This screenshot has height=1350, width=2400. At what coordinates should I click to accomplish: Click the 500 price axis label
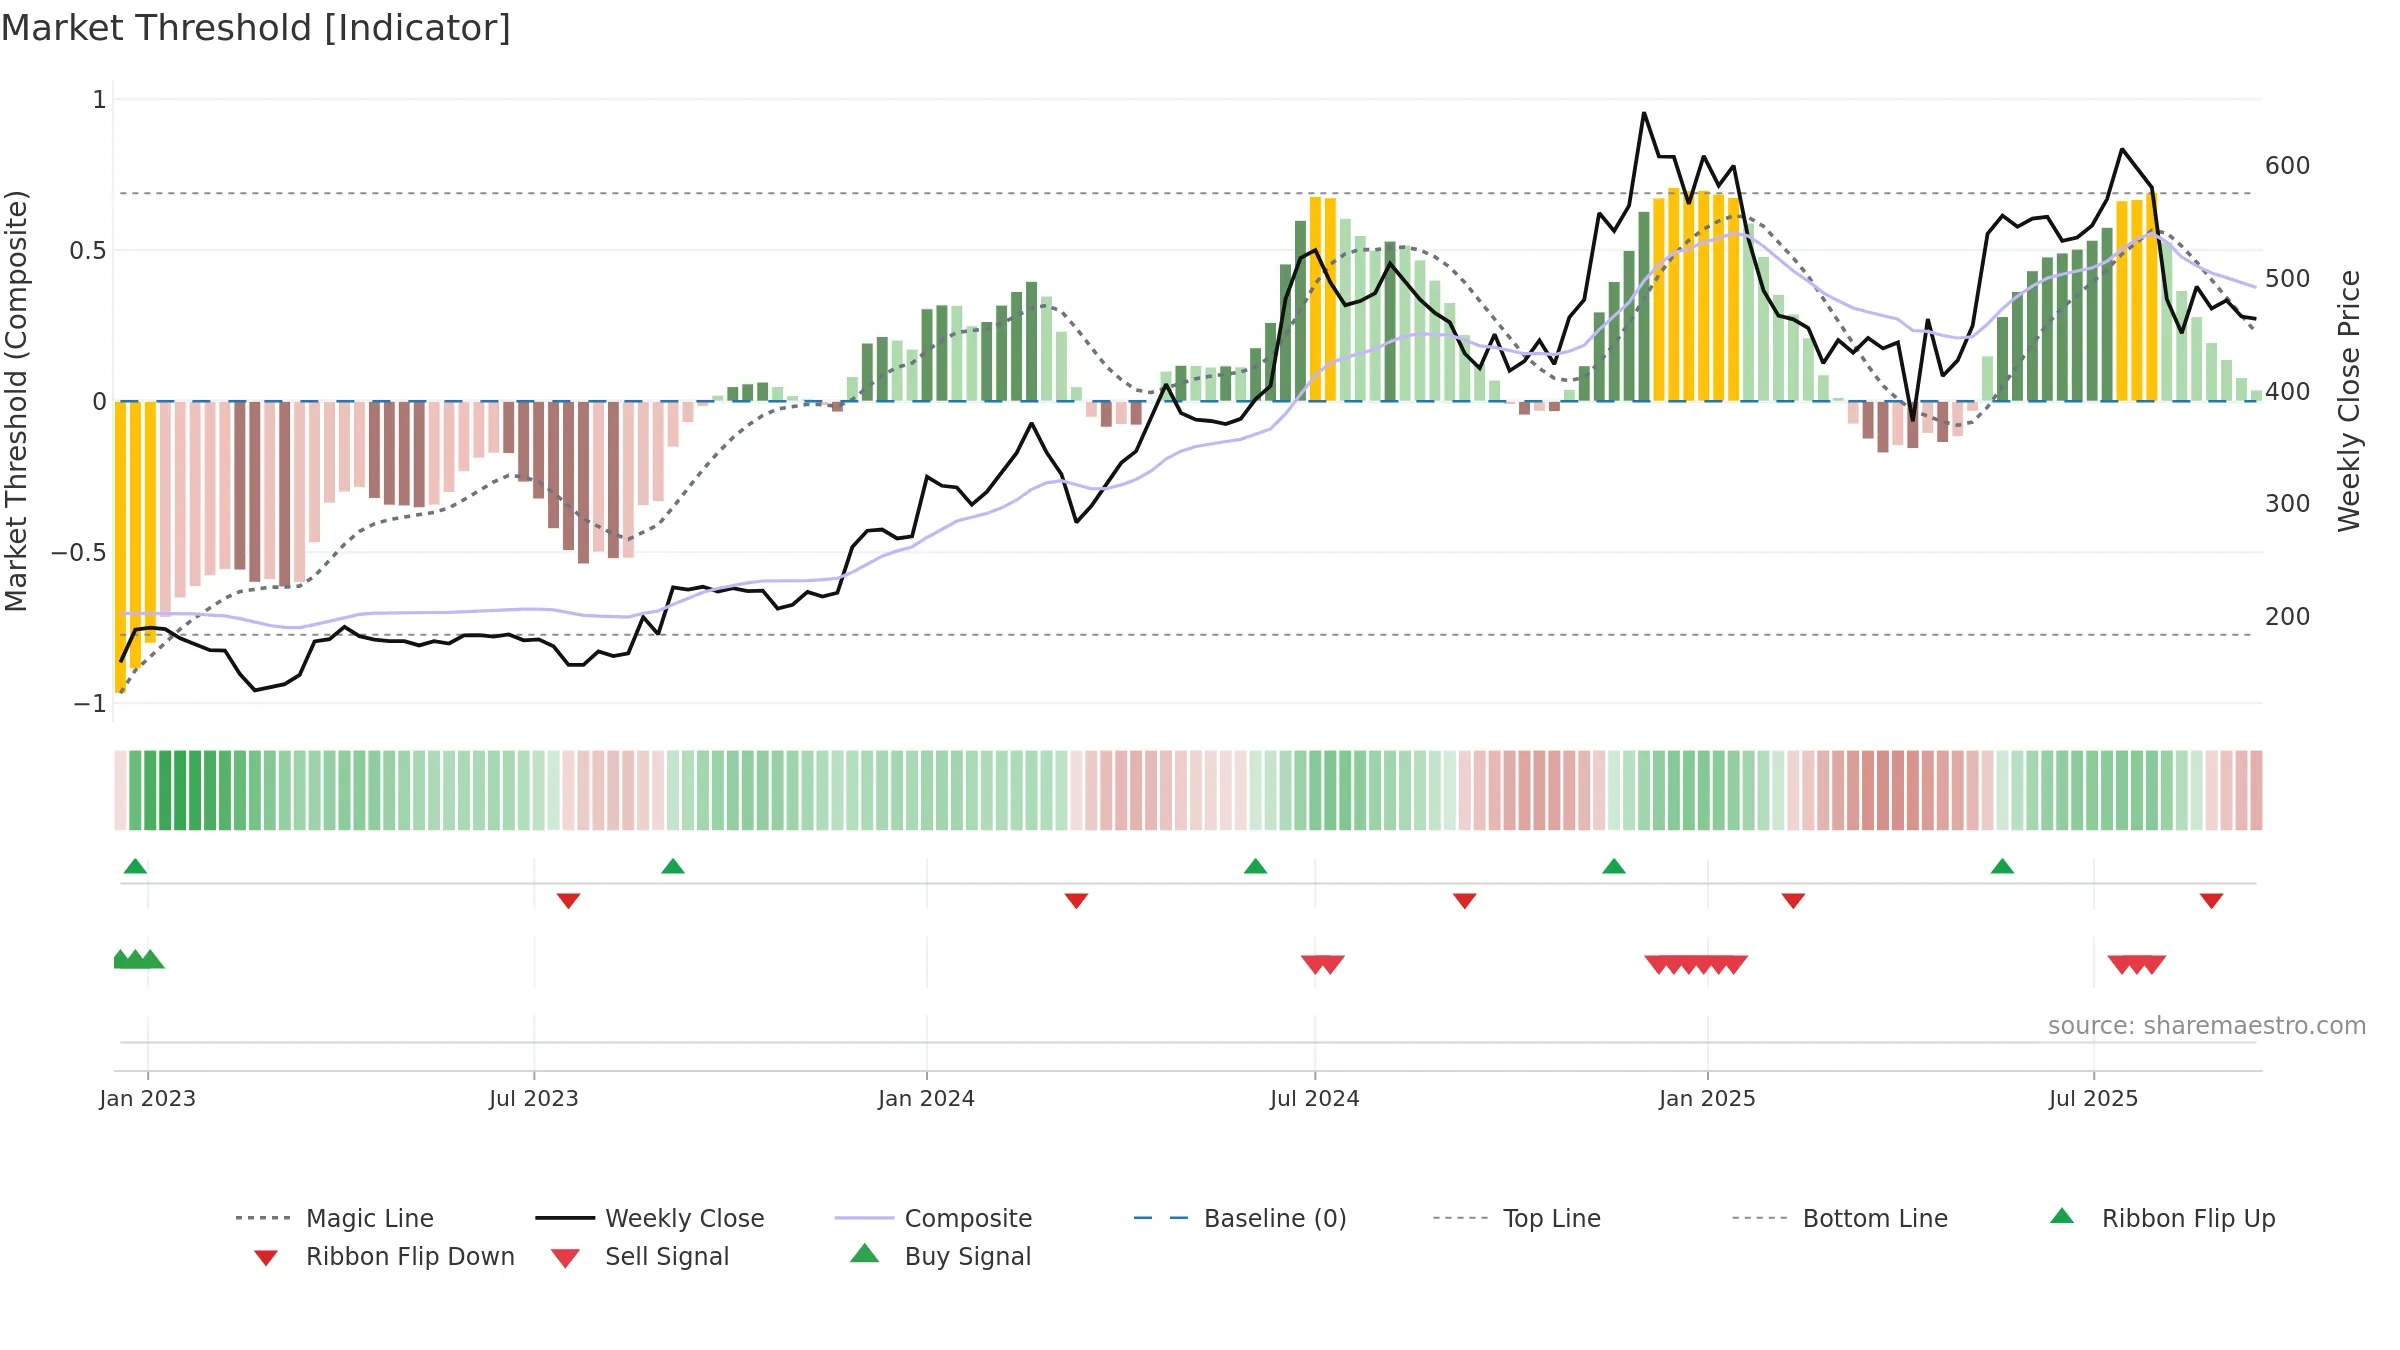tap(2288, 278)
